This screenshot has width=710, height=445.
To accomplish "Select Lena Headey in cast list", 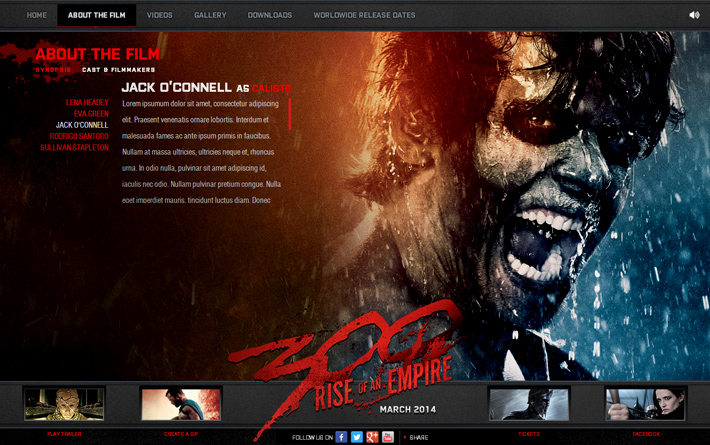I will (x=87, y=102).
